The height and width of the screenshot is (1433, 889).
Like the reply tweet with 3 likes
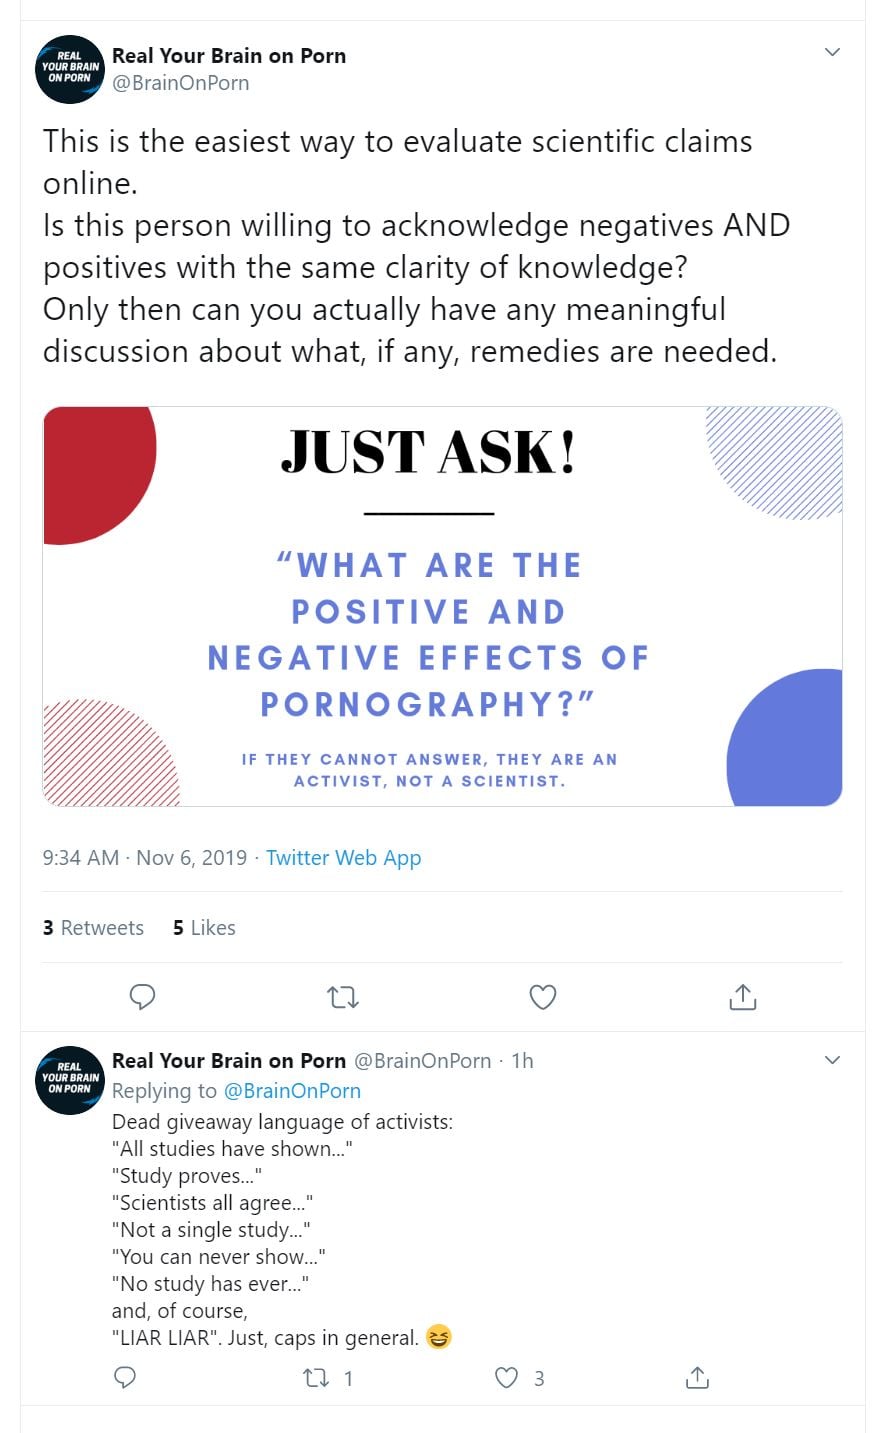[507, 1378]
